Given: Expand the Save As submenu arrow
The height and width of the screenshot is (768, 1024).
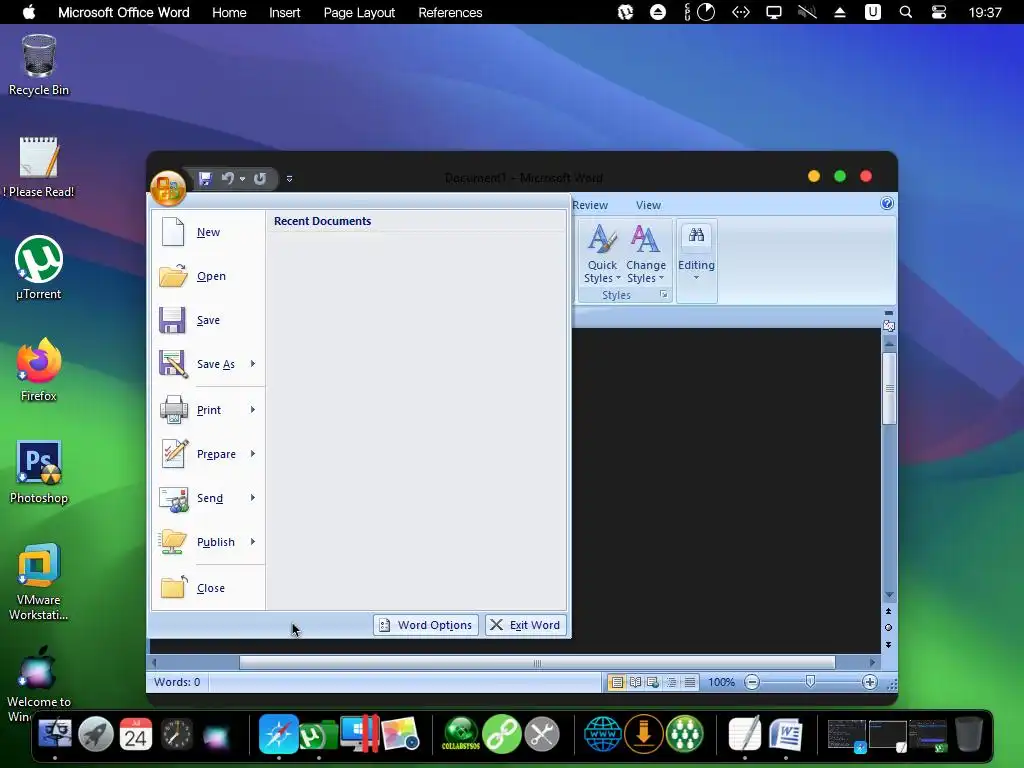Looking at the screenshot, I should tap(253, 364).
